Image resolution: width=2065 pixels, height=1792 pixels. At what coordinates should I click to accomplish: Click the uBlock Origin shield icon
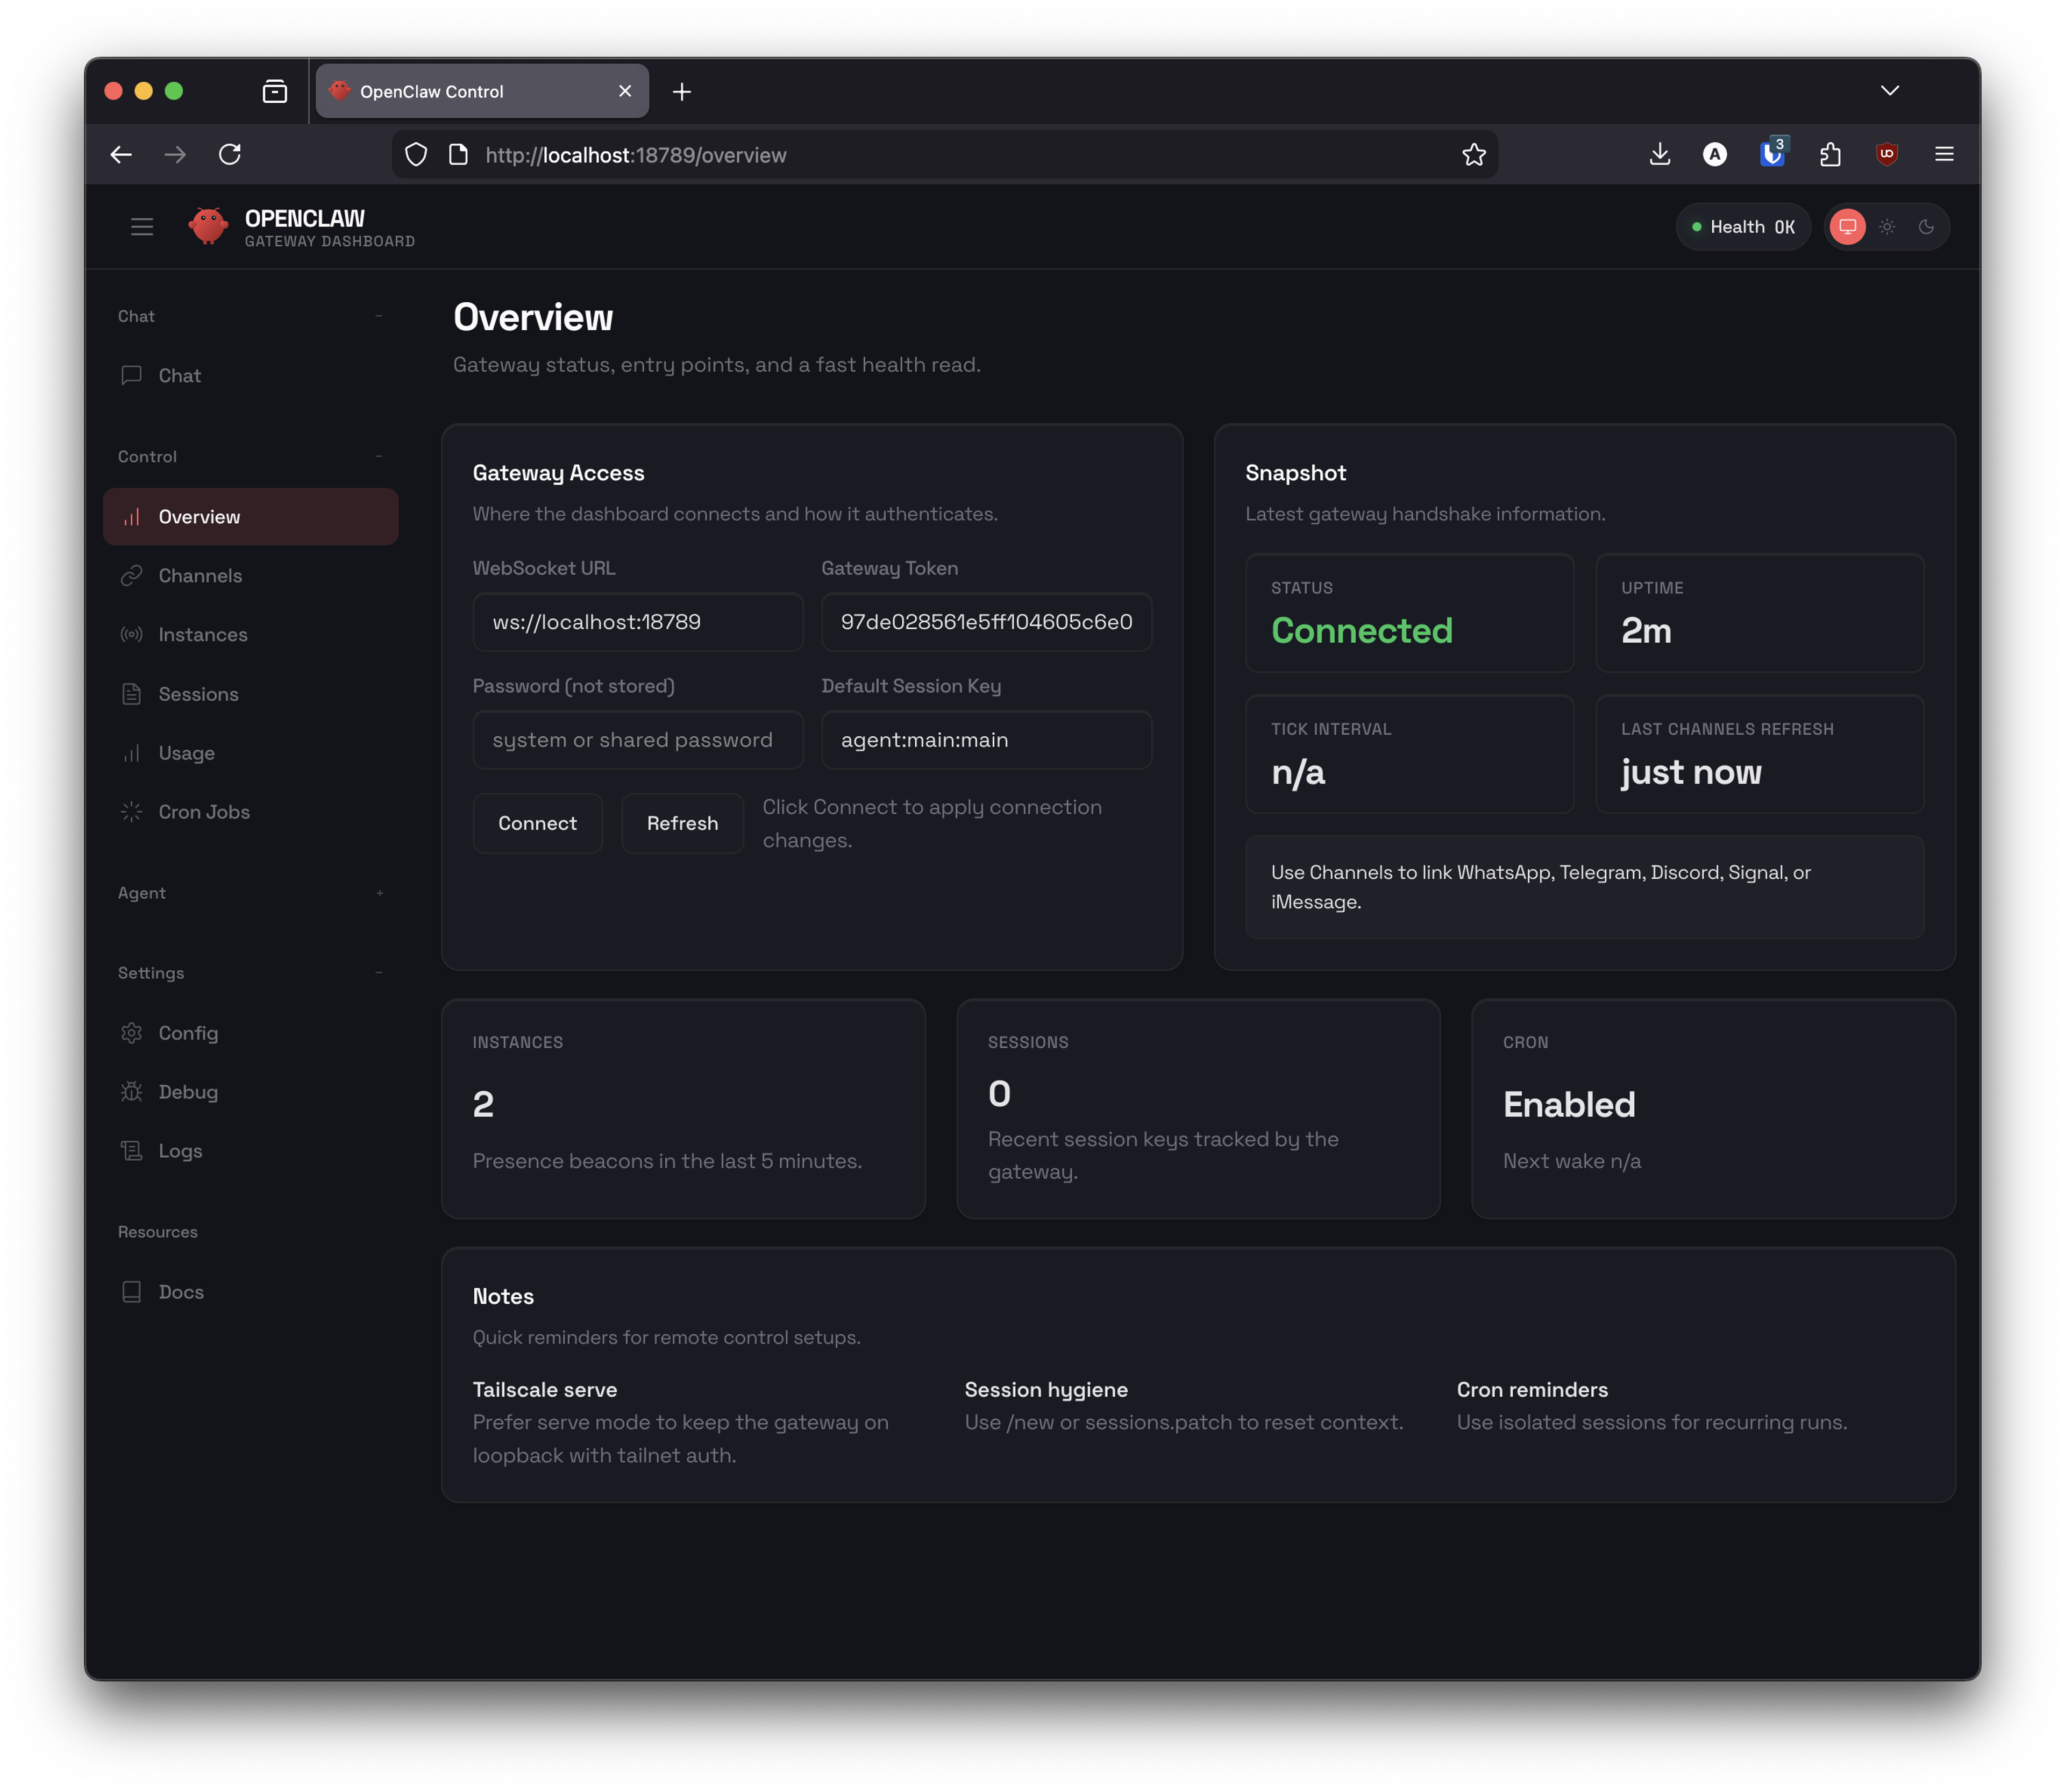(x=1887, y=154)
